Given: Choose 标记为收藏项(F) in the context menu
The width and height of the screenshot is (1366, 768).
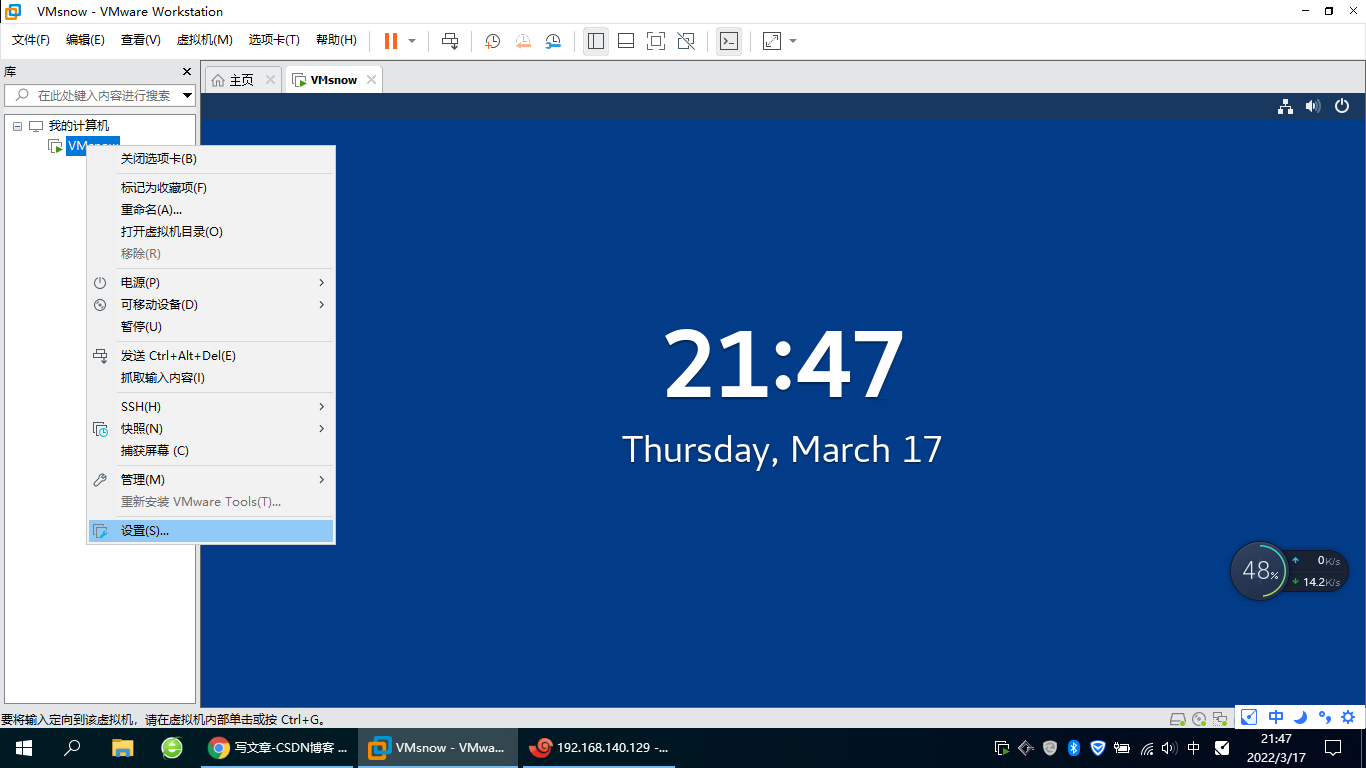Looking at the screenshot, I should (x=210, y=188).
